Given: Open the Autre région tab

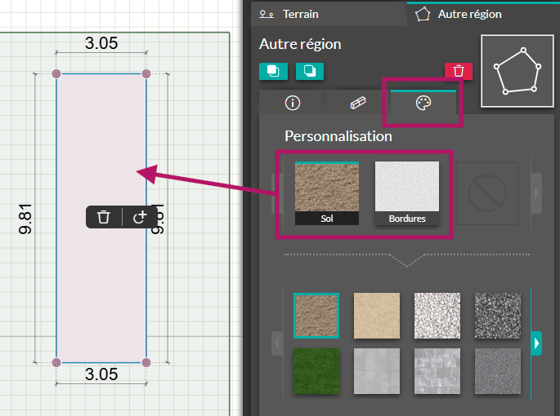Looking at the screenshot, I should [483, 14].
